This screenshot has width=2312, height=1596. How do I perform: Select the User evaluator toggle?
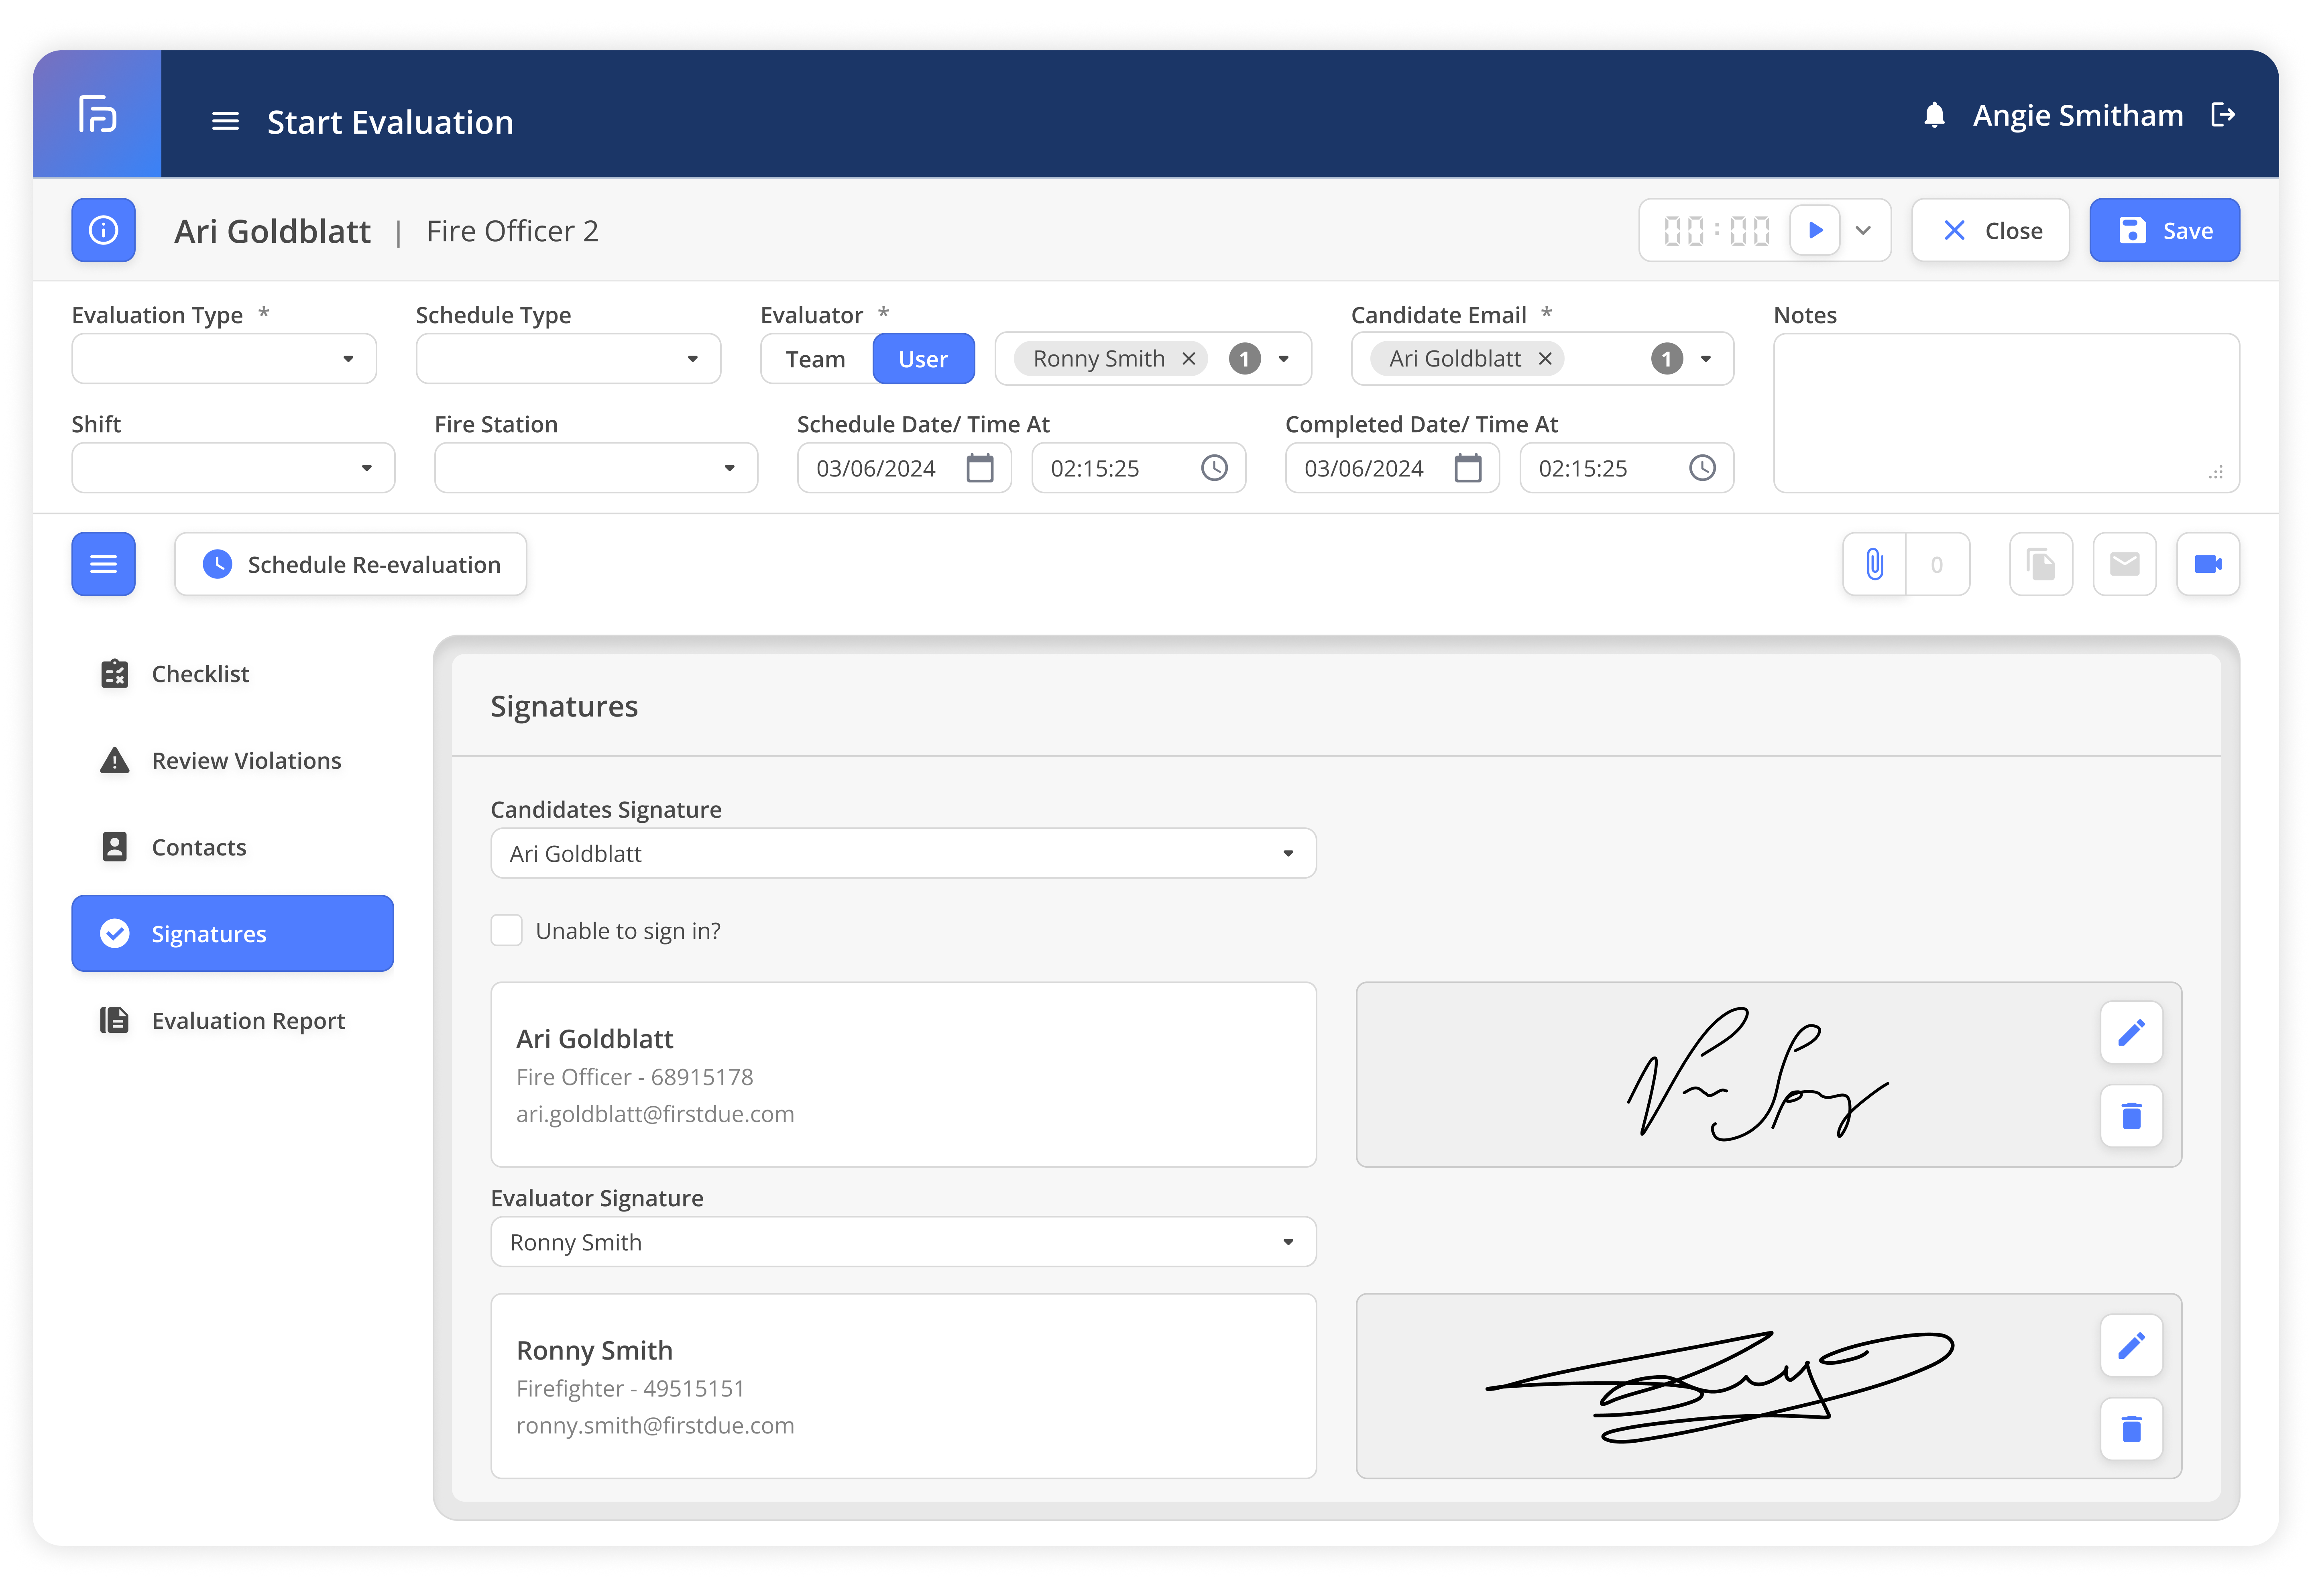click(922, 359)
